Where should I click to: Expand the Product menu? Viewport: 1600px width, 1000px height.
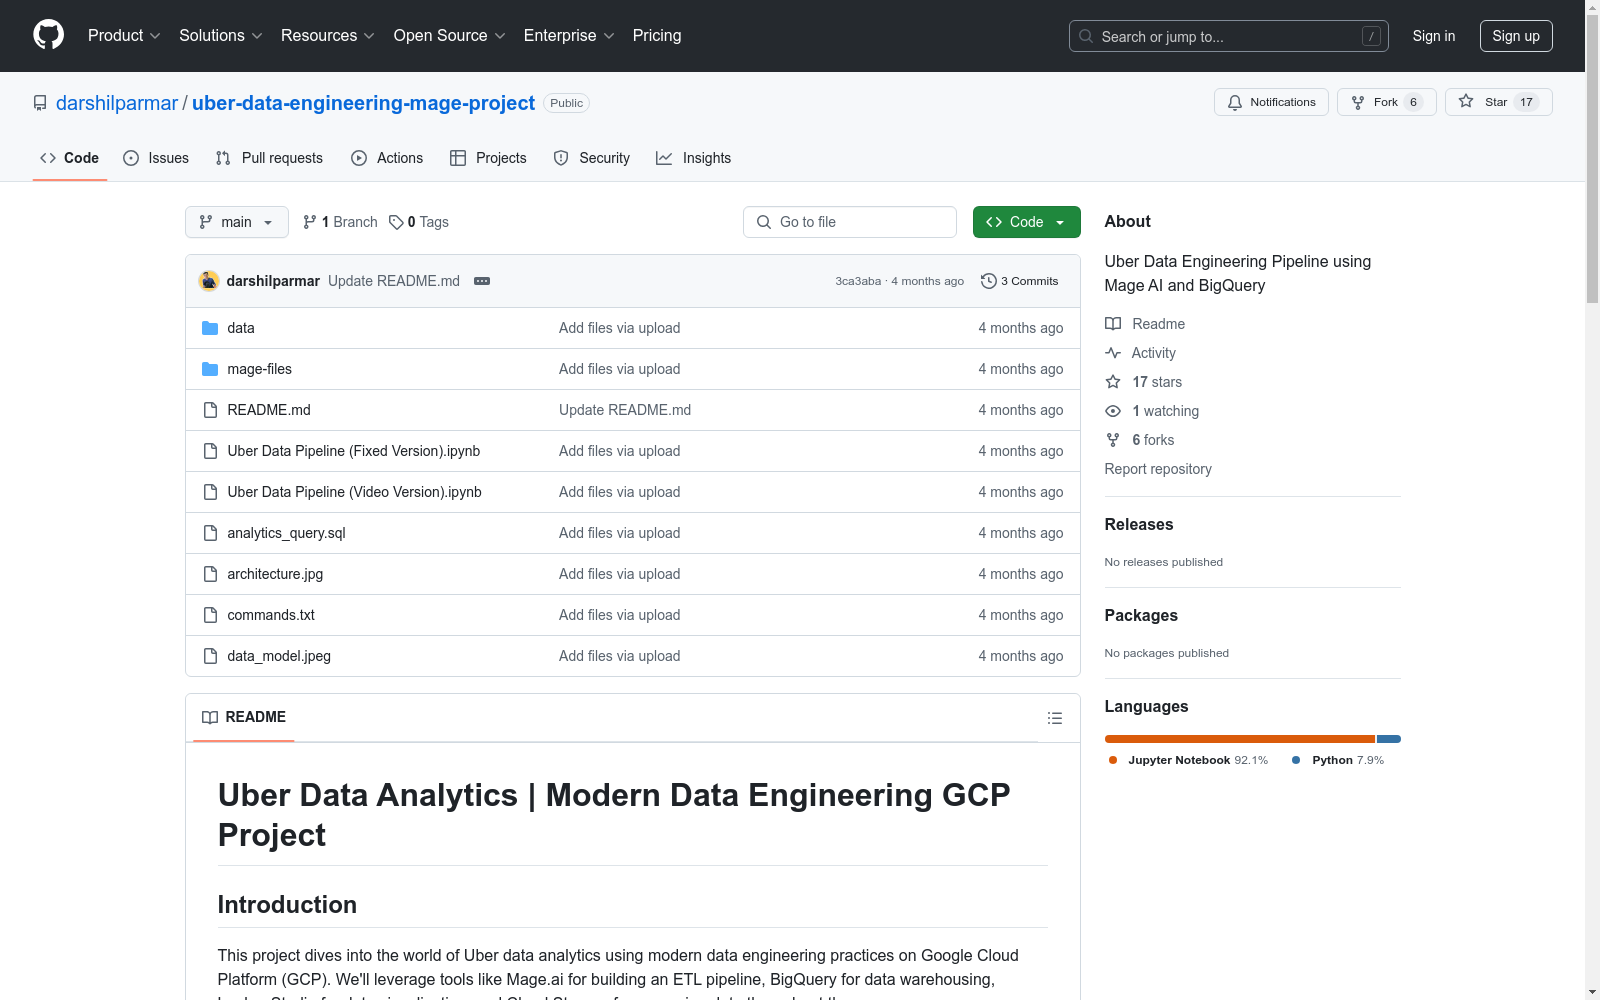[x=124, y=35]
